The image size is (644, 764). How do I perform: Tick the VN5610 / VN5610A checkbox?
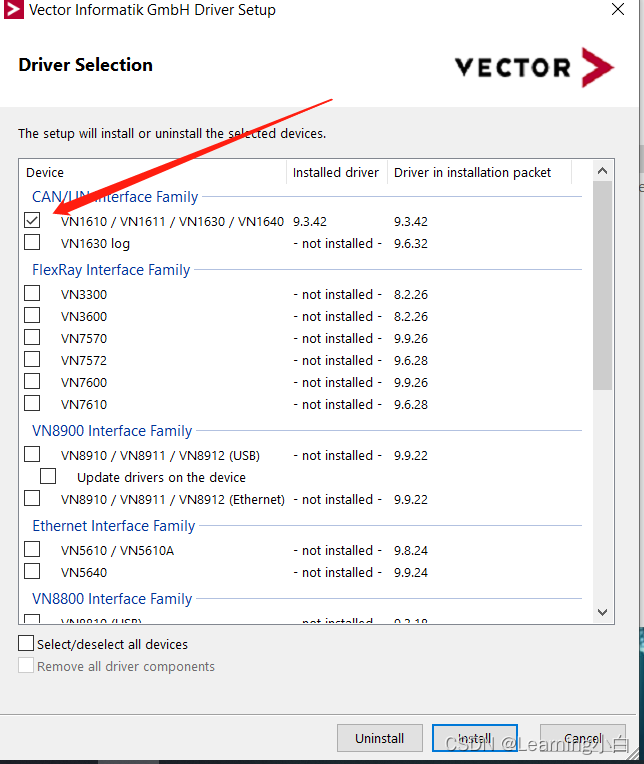pyautogui.click(x=32, y=549)
